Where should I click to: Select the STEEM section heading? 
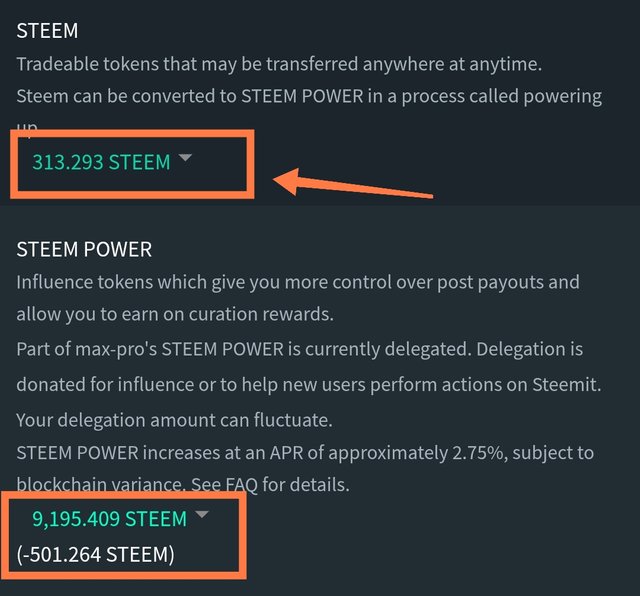coord(47,31)
